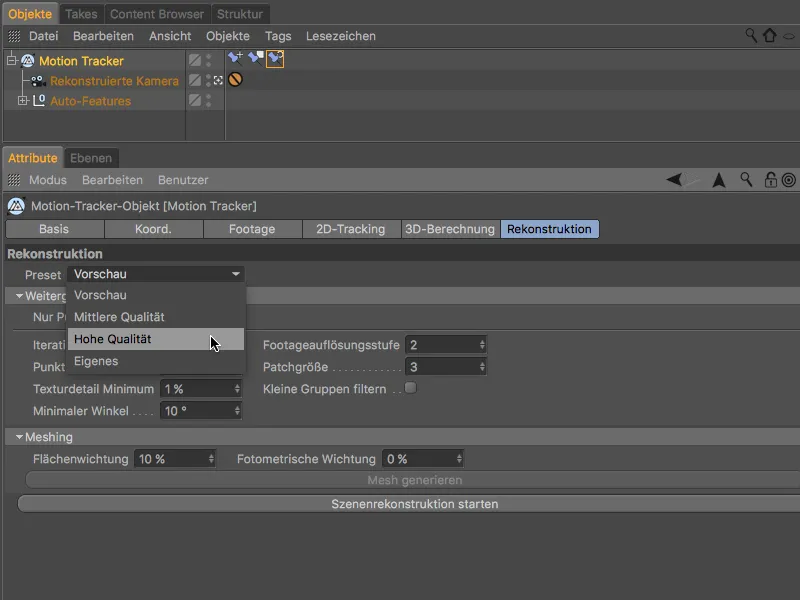This screenshot has height=600, width=800.
Task: Switch to the Basis tab
Action: [x=55, y=229]
